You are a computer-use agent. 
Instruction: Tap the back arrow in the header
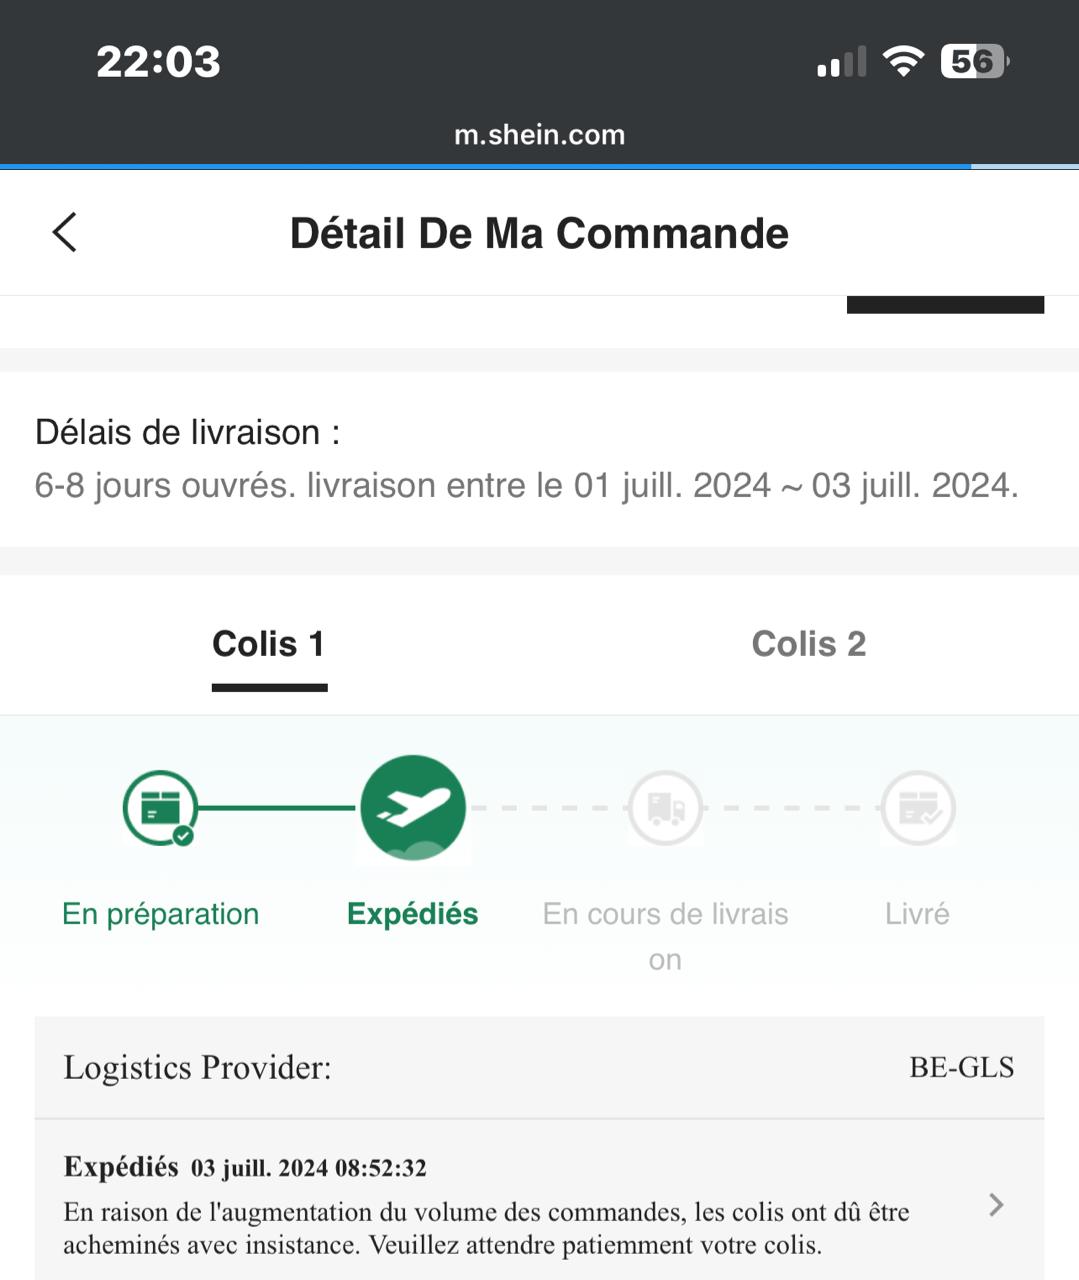[x=65, y=233]
